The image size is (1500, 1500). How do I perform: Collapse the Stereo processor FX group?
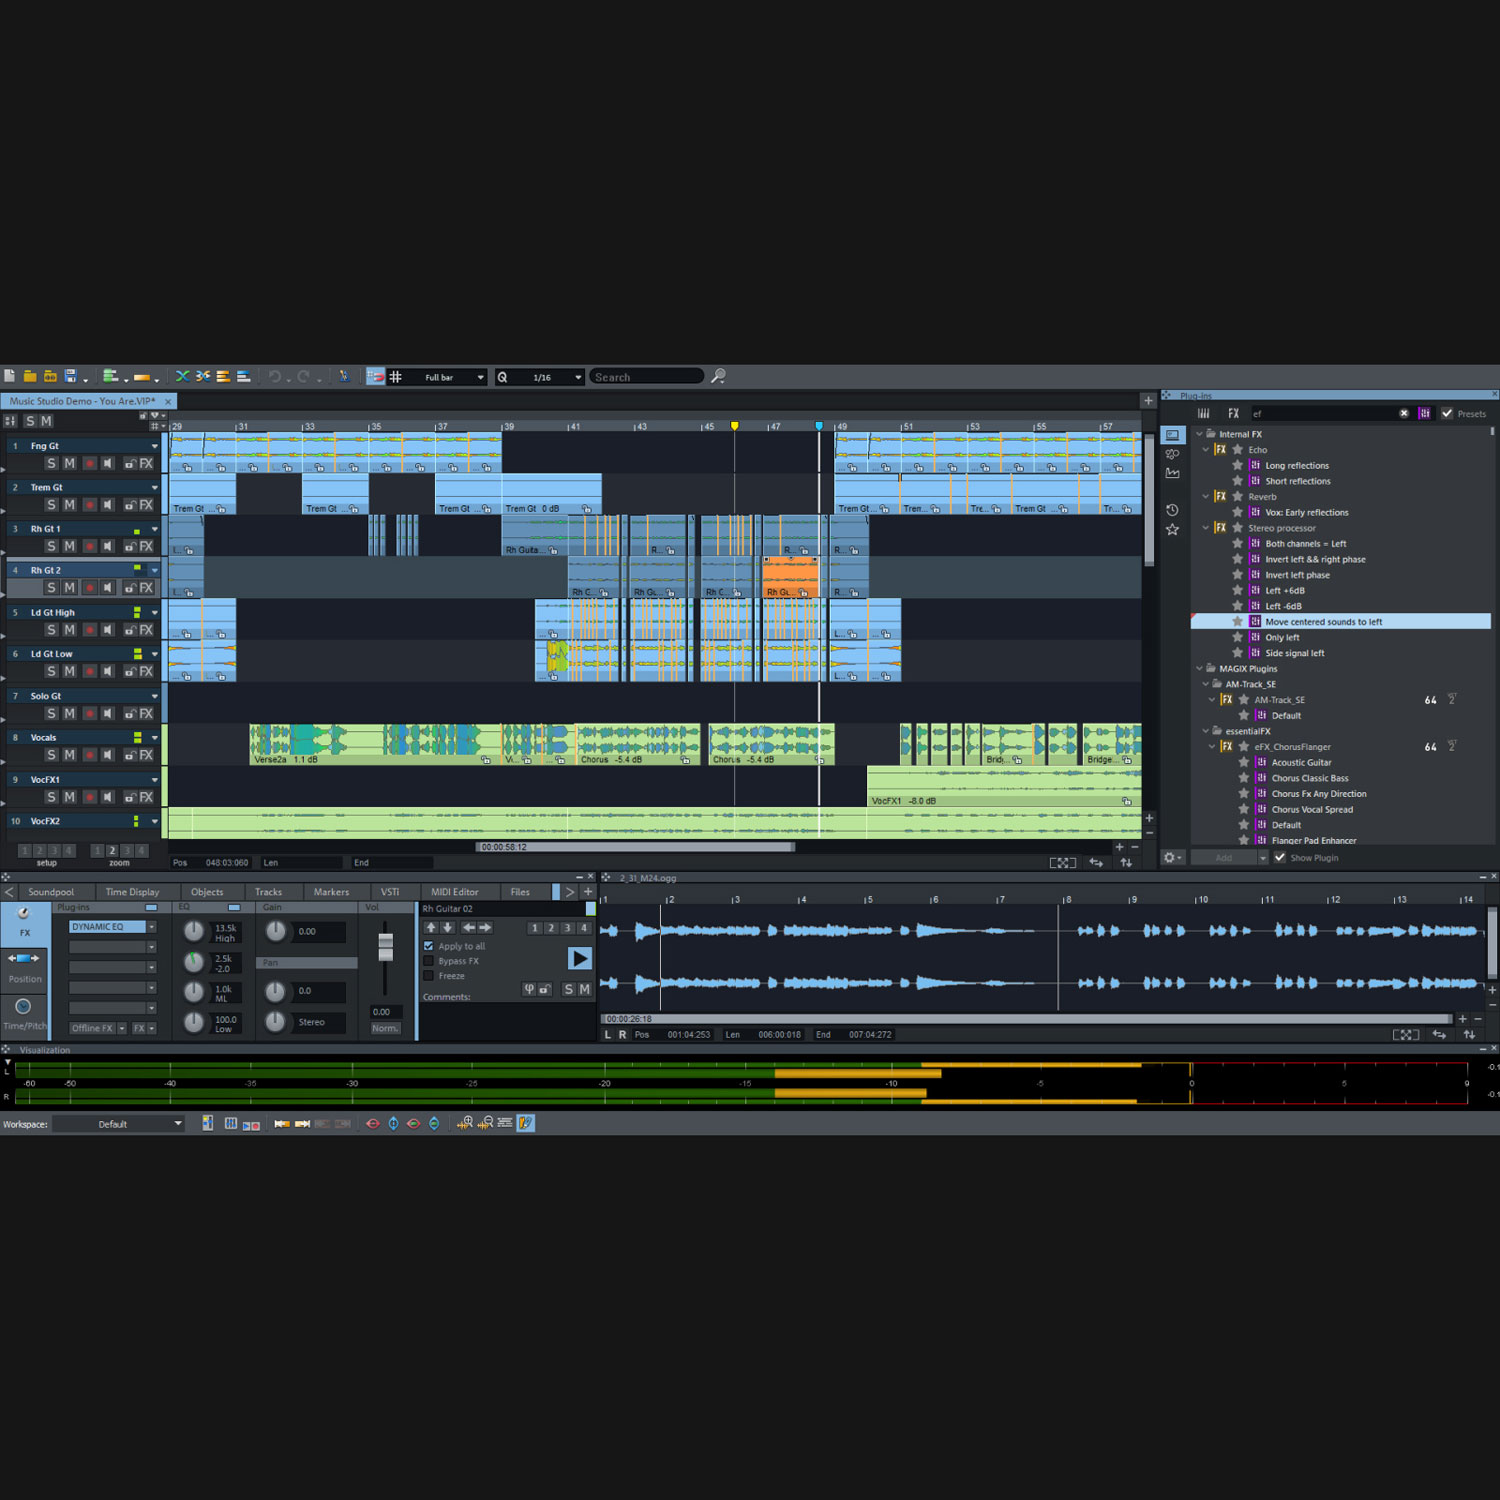pyautogui.click(x=1205, y=528)
